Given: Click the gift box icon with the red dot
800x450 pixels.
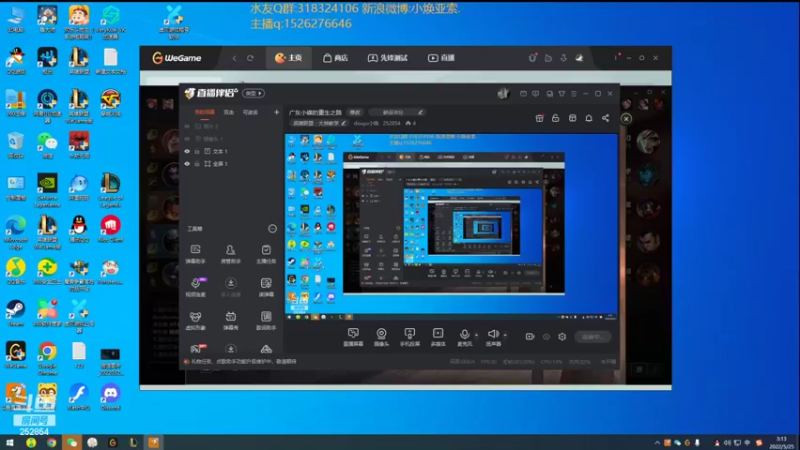Looking at the screenshot, I should pyautogui.click(x=539, y=118).
